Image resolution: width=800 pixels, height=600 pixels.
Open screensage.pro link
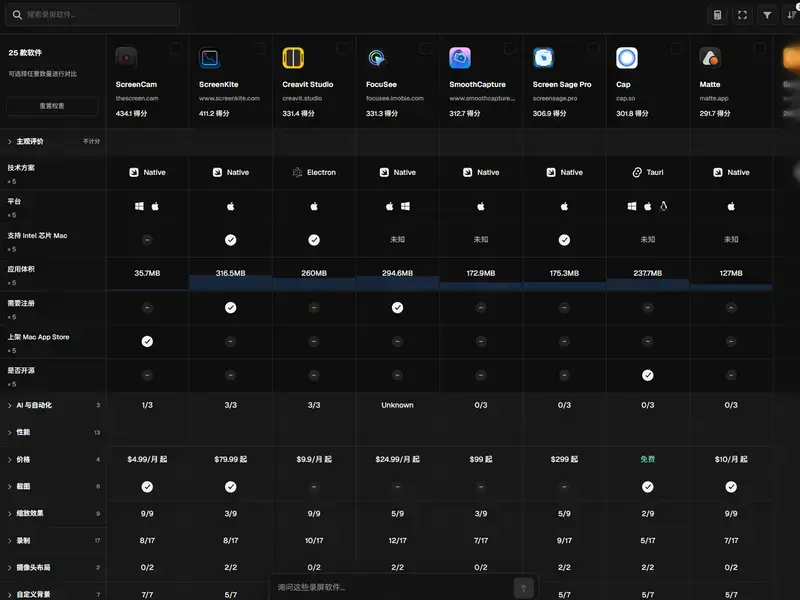click(555, 98)
